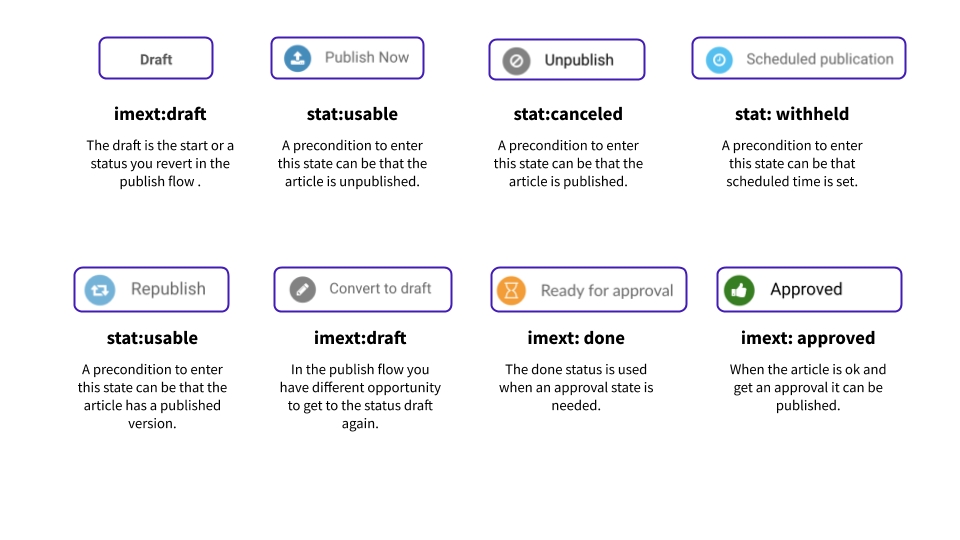Click the imext: approved heading
This screenshot has height=540, width=960.
tap(808, 338)
